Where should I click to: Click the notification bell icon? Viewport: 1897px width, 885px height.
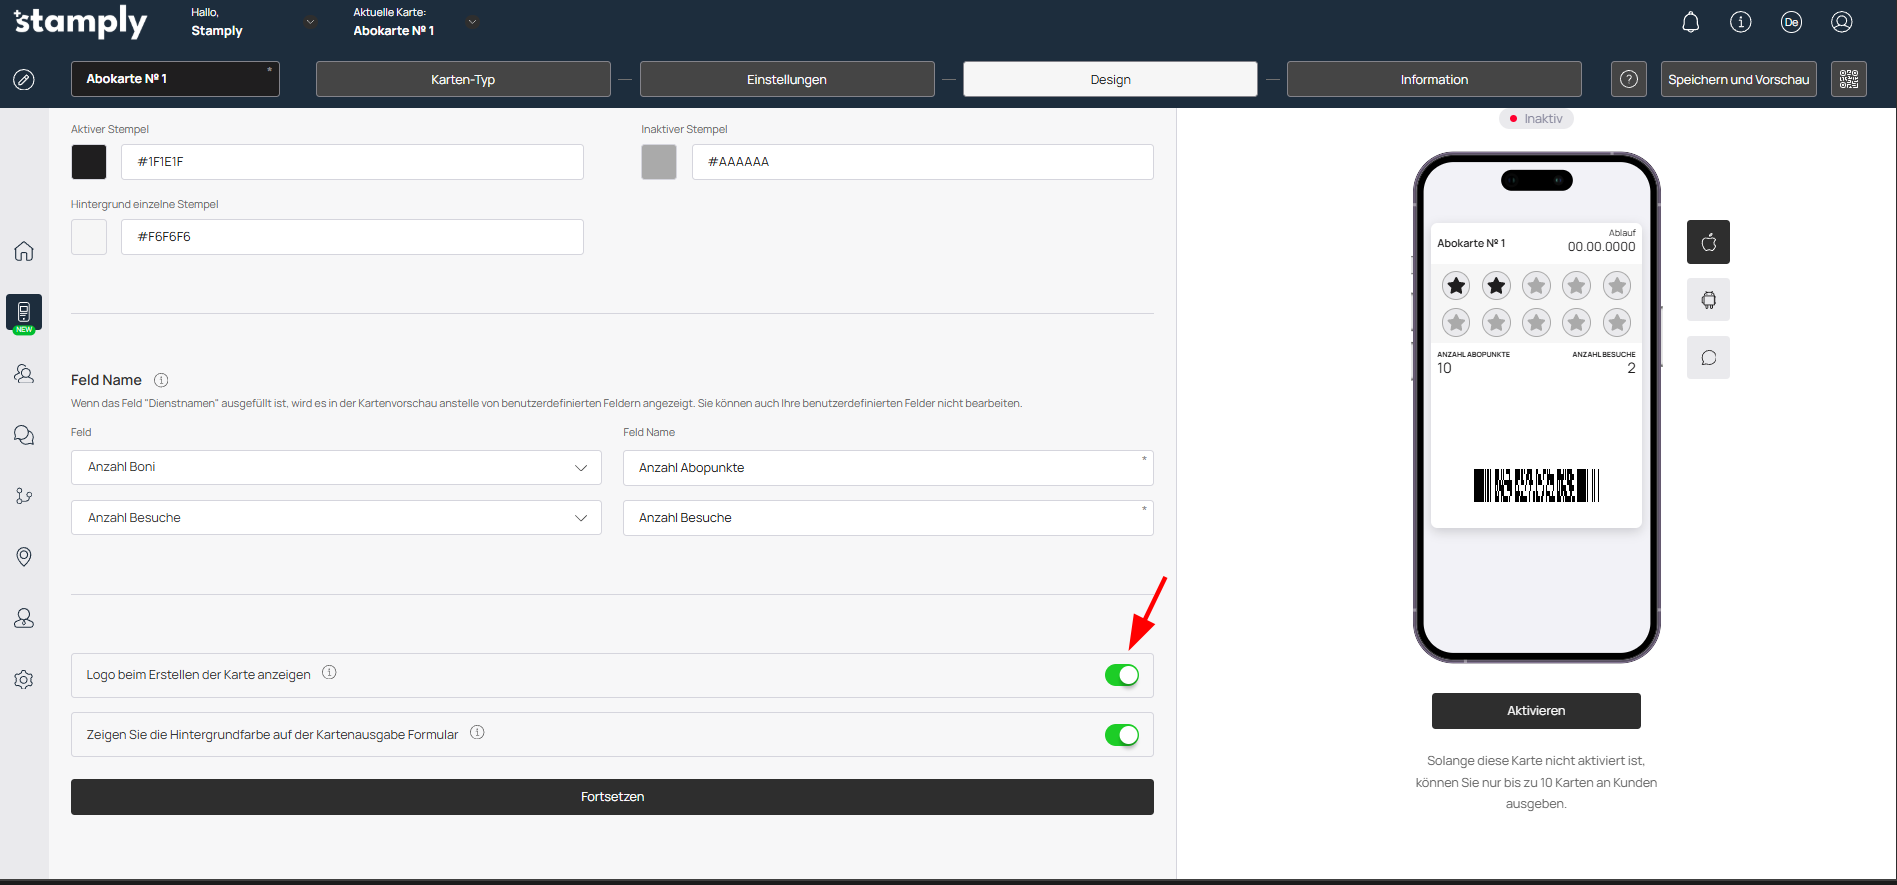pyautogui.click(x=1690, y=22)
